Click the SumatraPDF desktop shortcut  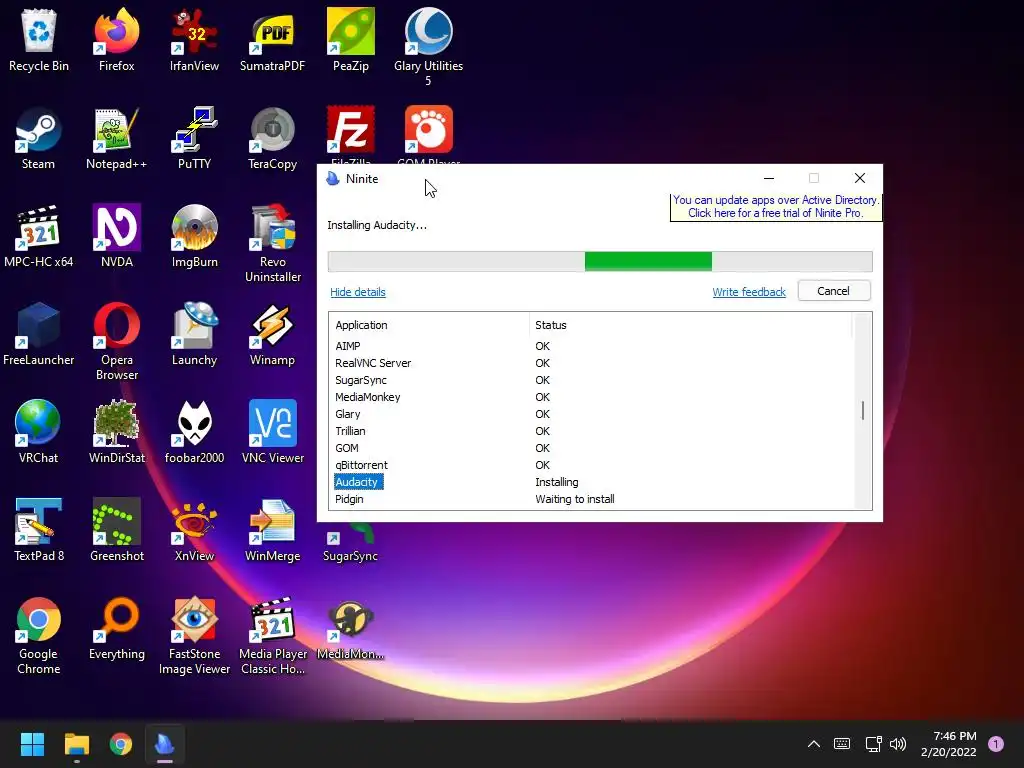coord(272,39)
